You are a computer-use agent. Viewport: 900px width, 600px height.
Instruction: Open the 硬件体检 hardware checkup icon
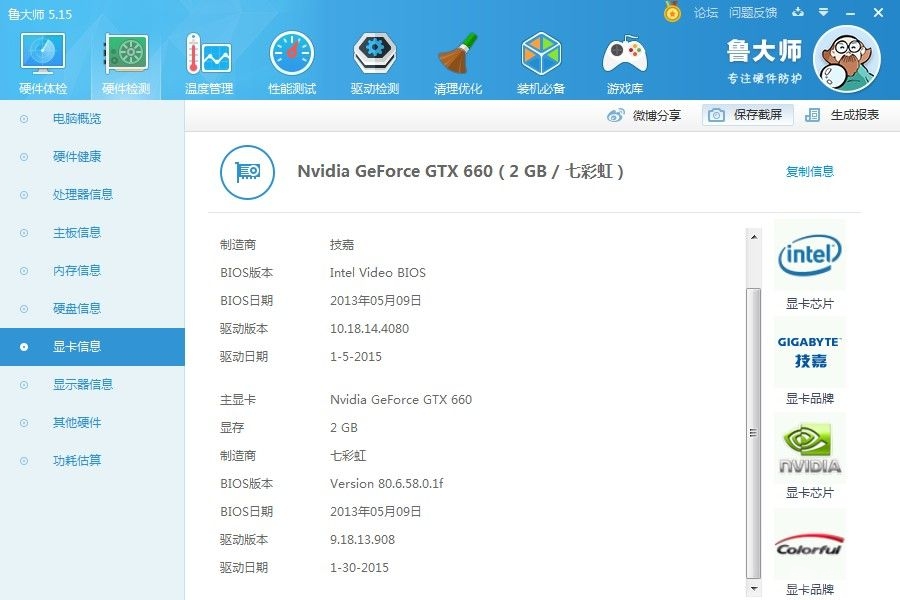pos(43,62)
